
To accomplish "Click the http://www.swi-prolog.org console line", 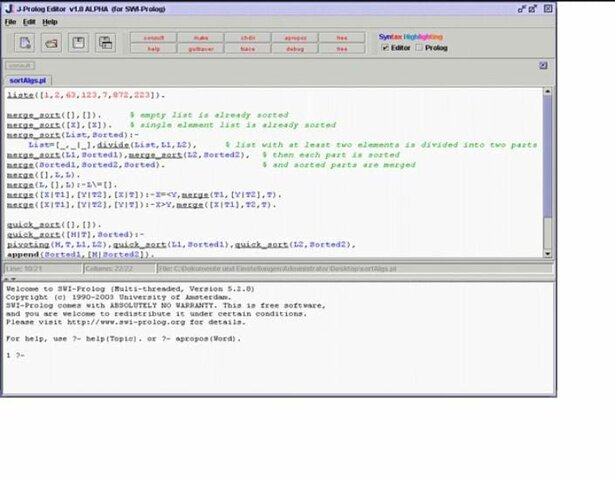I will pos(126,322).
